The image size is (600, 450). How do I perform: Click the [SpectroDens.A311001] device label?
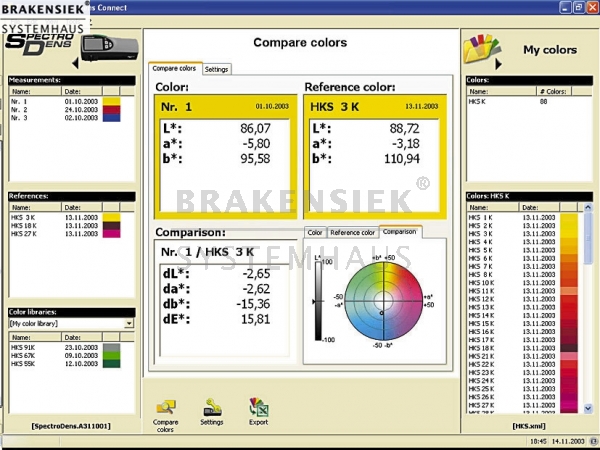coord(71,426)
